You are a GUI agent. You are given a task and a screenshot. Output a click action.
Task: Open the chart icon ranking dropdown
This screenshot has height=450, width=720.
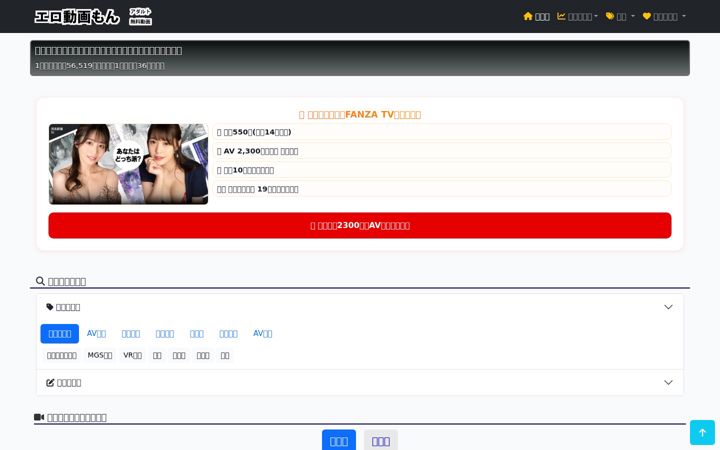577,17
